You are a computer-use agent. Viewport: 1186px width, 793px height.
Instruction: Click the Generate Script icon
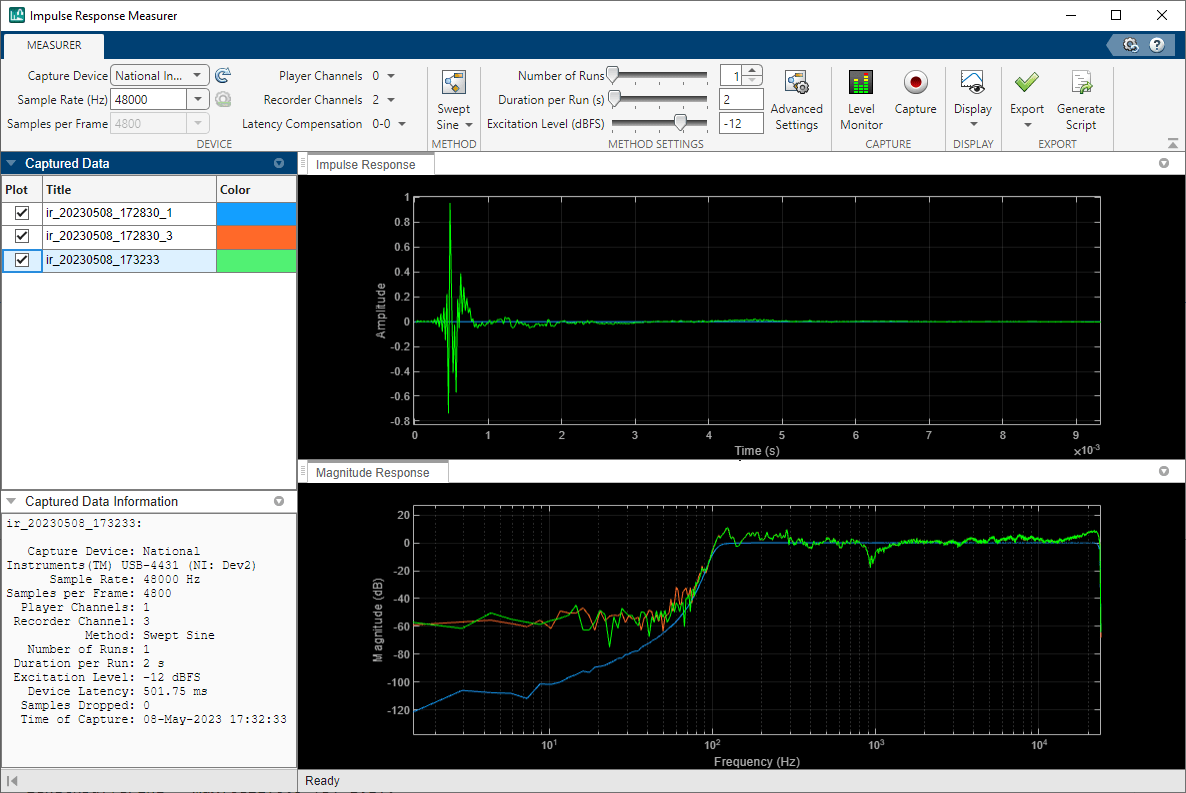click(x=1081, y=97)
